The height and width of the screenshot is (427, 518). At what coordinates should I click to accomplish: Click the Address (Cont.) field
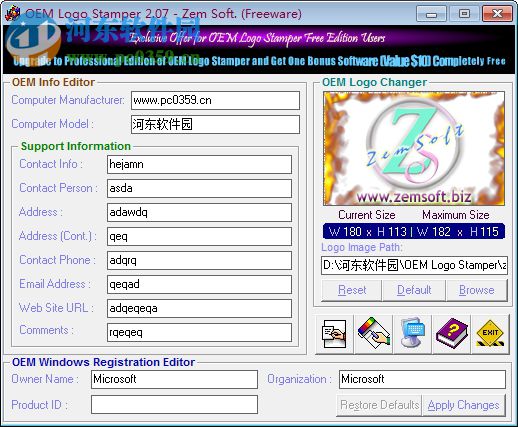coord(199,236)
